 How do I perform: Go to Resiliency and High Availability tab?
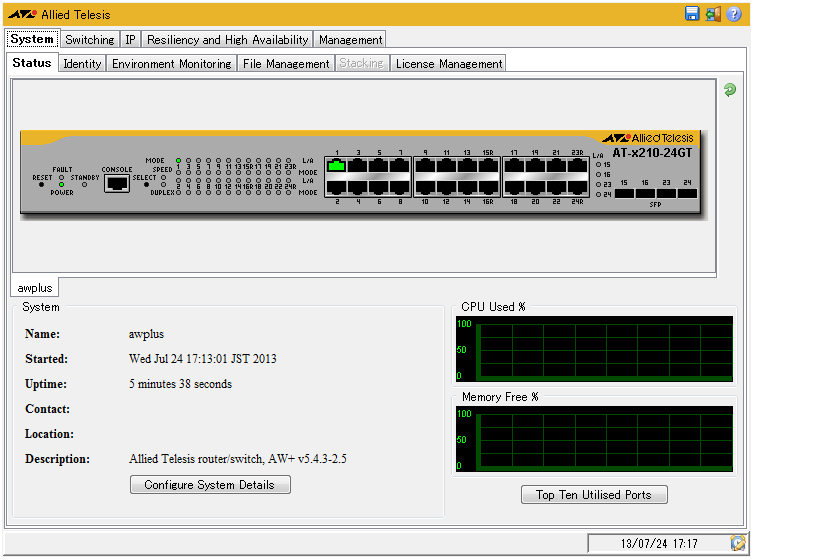point(227,40)
